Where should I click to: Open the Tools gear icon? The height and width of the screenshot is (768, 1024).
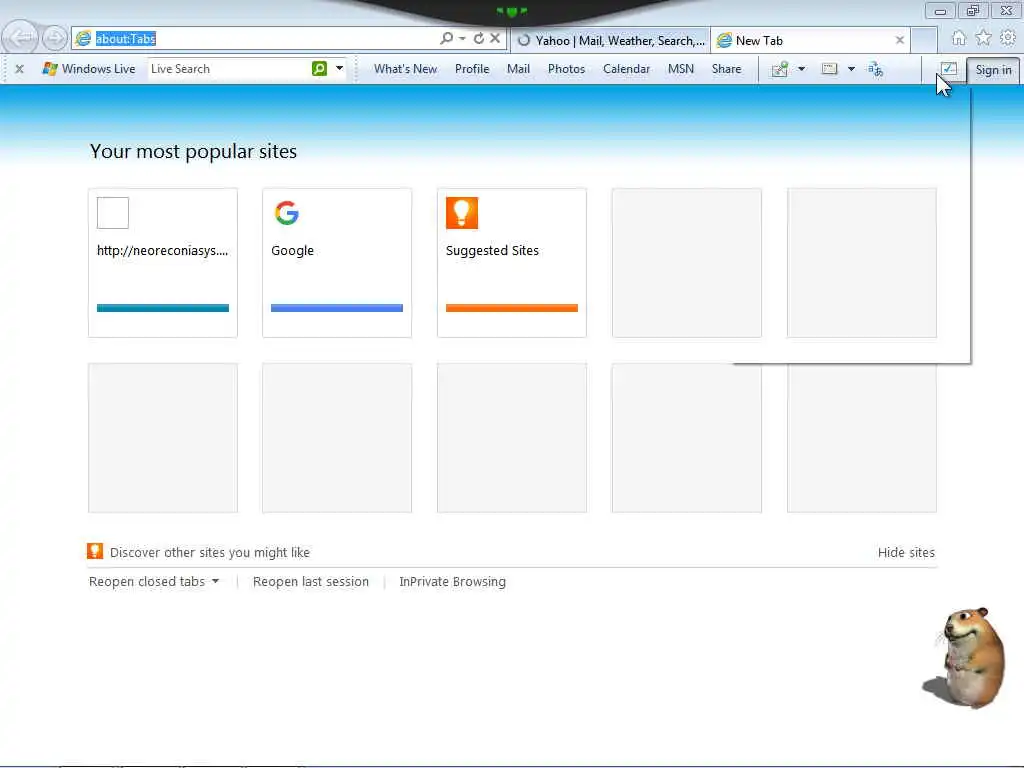(x=1008, y=39)
